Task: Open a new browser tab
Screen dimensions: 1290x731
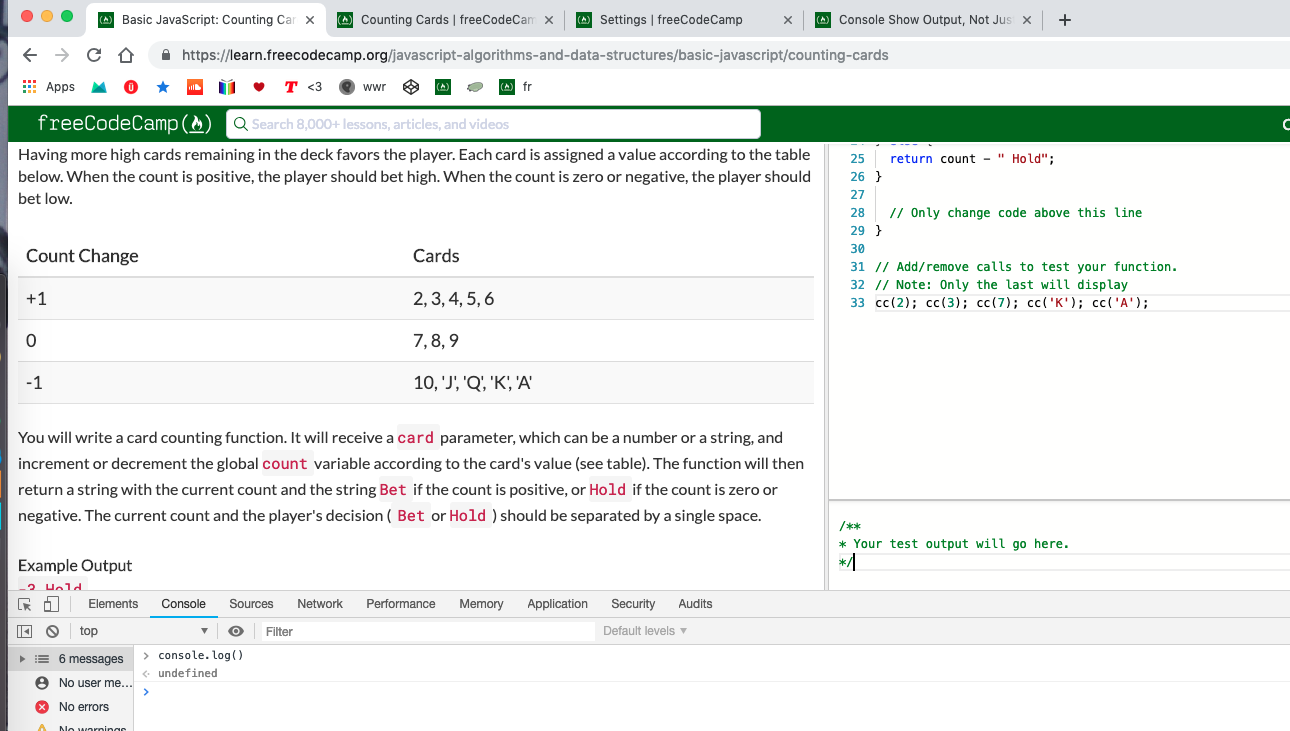Action: coord(1065,20)
